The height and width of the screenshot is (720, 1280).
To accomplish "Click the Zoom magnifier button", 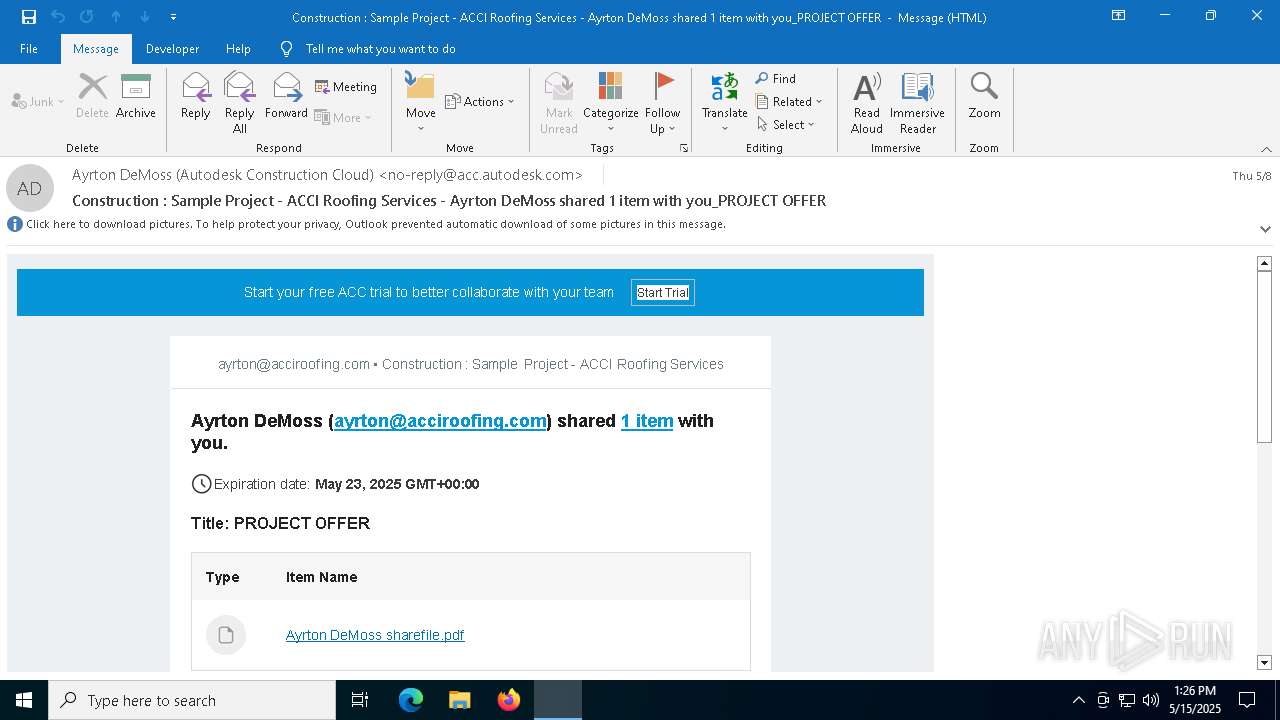I will click(984, 98).
